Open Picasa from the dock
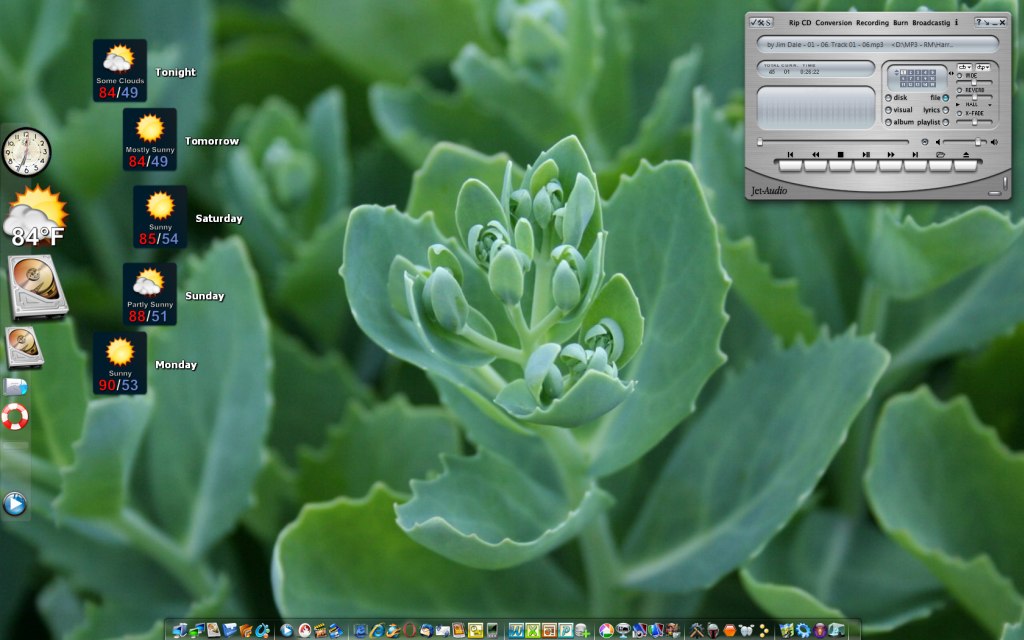The image size is (1024, 640). (x=607, y=630)
